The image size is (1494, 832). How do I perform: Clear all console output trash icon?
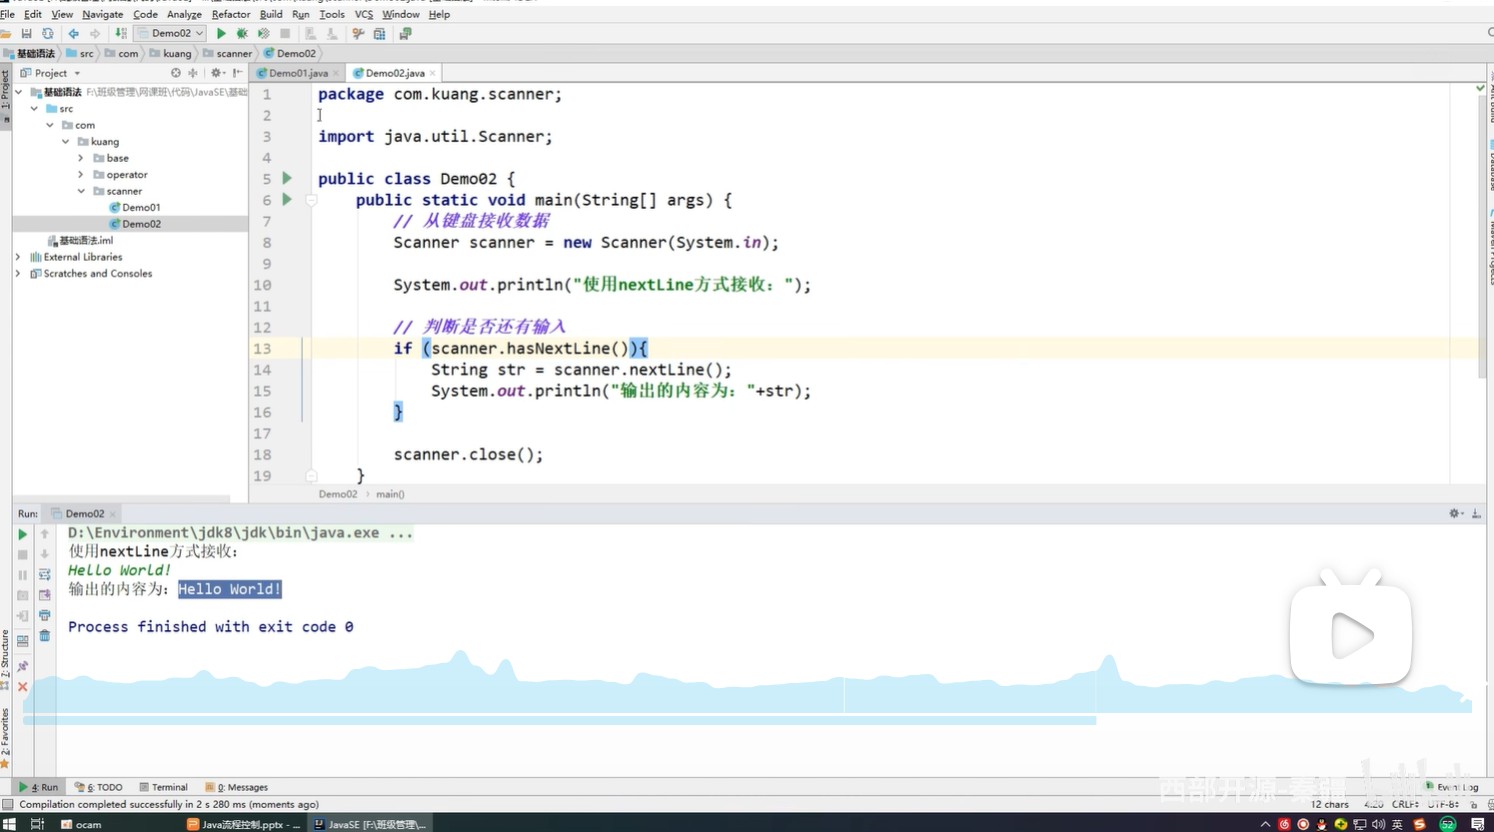44,636
